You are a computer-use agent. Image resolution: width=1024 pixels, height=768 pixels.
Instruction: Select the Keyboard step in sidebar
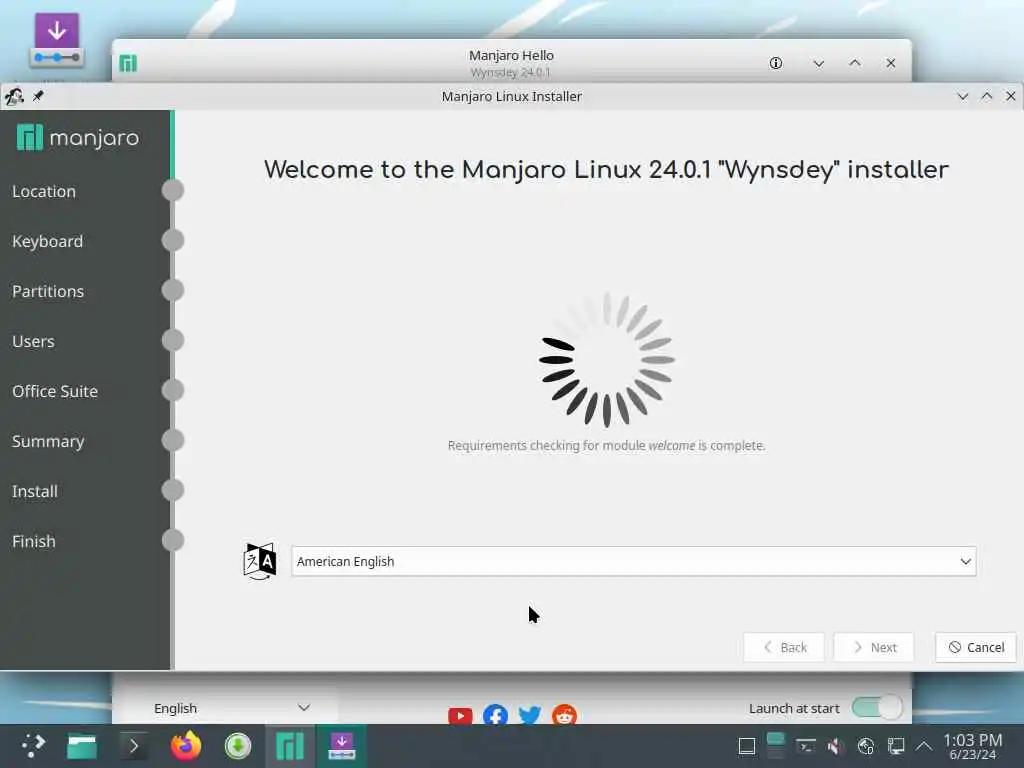tap(47, 242)
